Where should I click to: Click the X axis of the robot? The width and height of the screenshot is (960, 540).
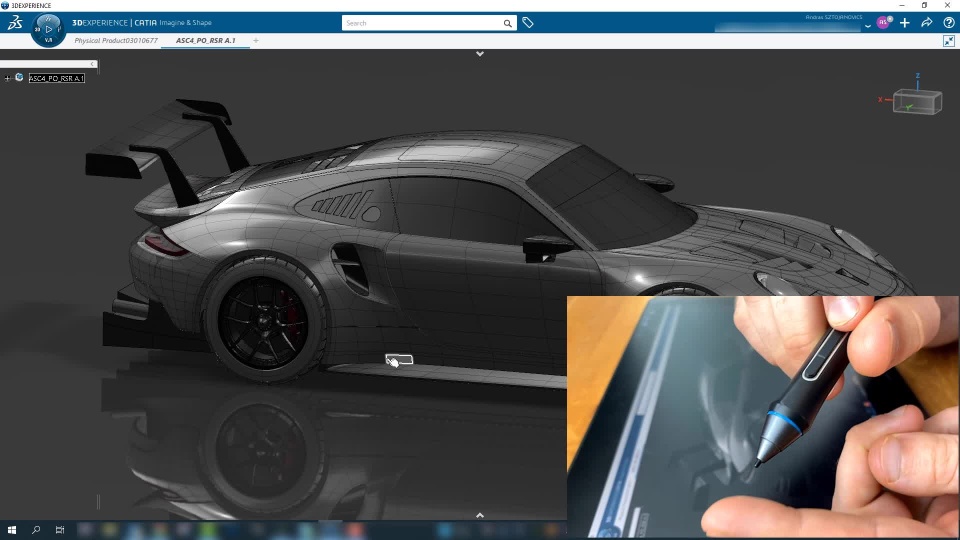(x=885, y=99)
